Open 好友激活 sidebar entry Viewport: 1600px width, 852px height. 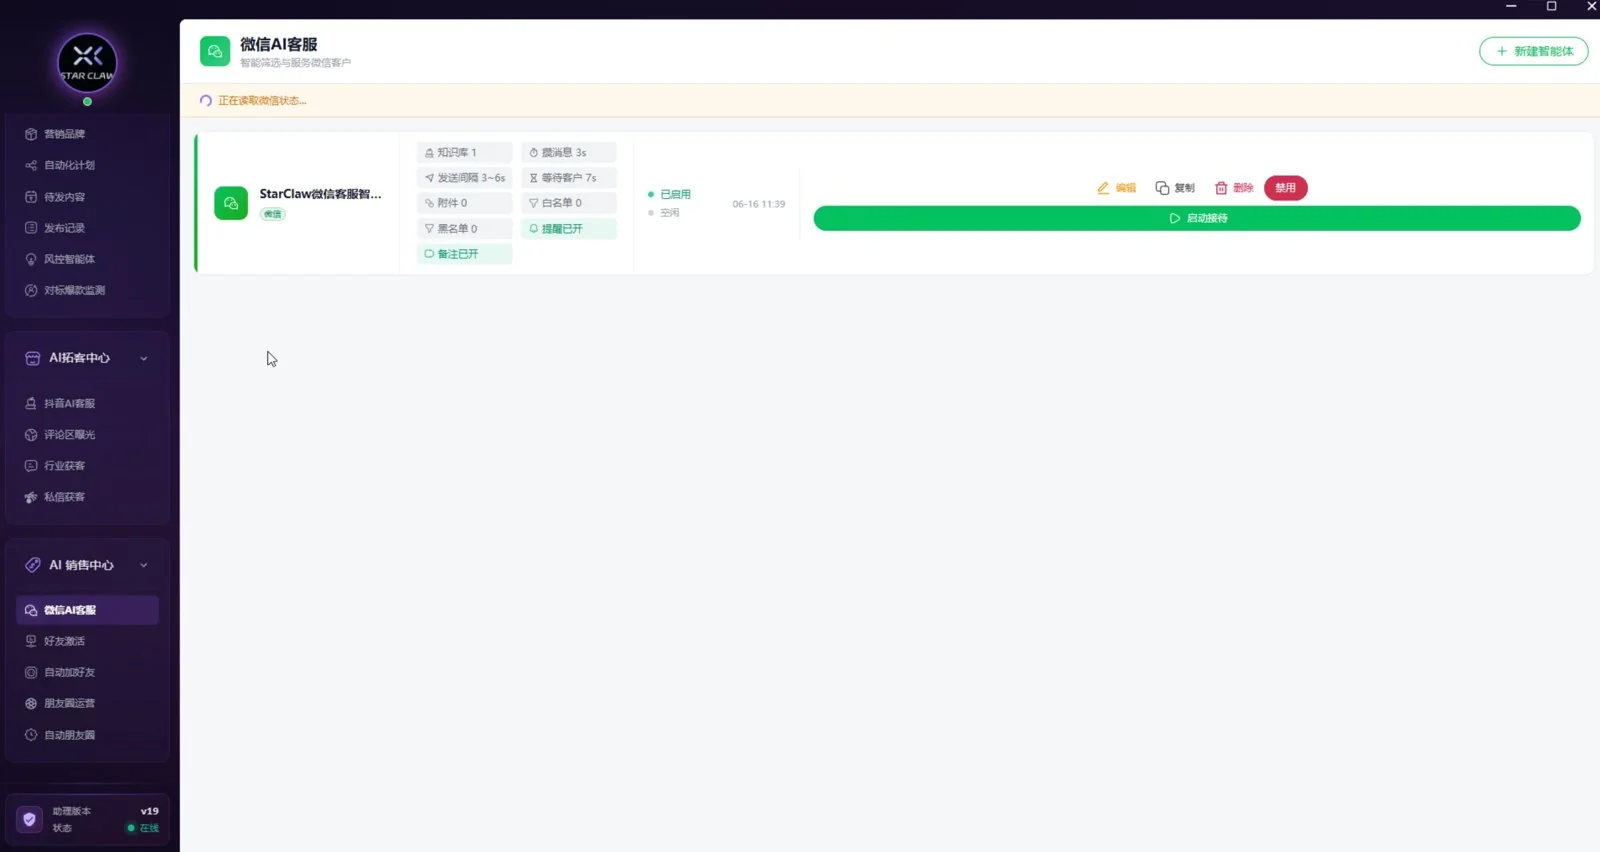point(87,641)
